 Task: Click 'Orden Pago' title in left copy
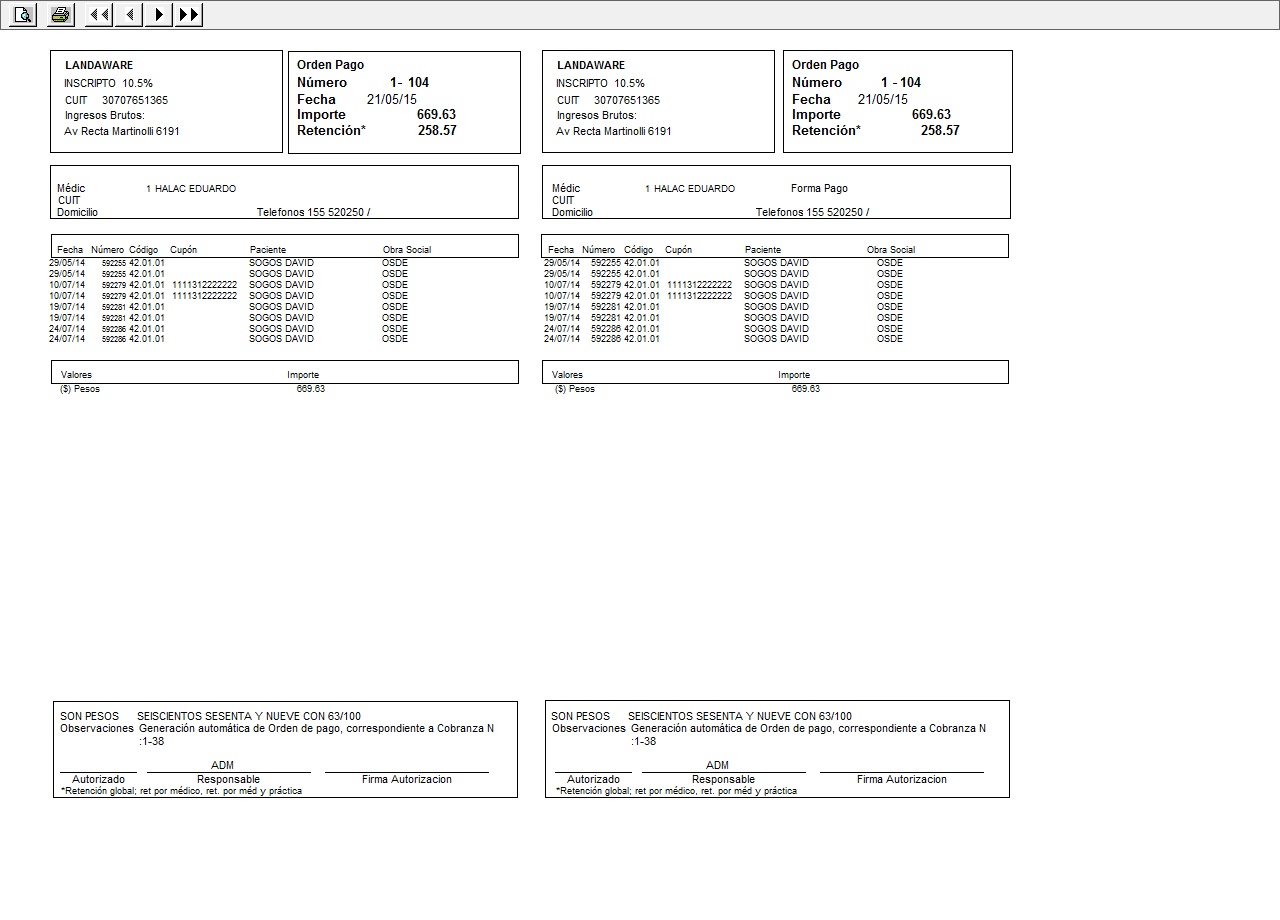[330, 65]
